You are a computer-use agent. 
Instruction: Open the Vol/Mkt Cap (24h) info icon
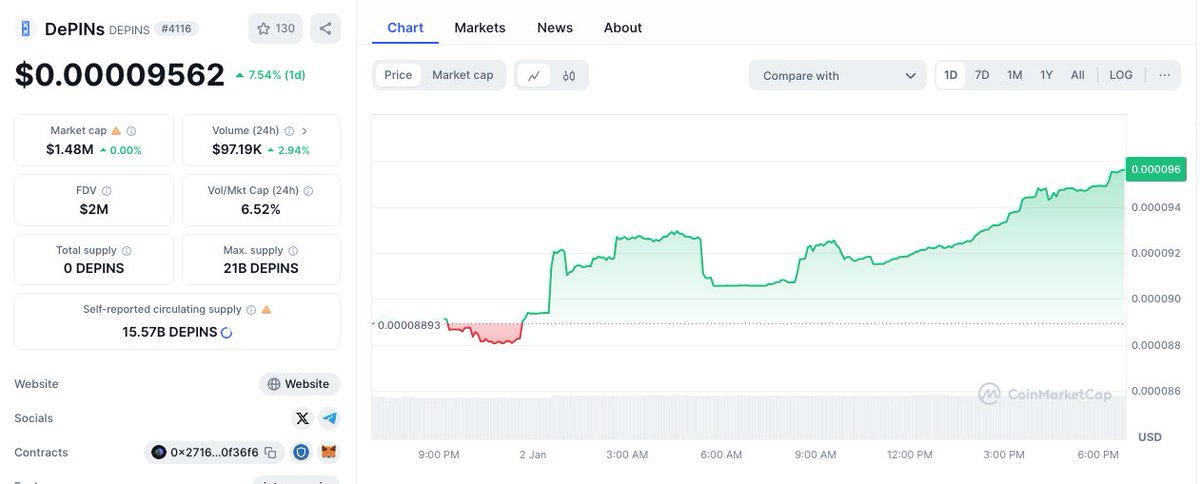pyautogui.click(x=308, y=191)
